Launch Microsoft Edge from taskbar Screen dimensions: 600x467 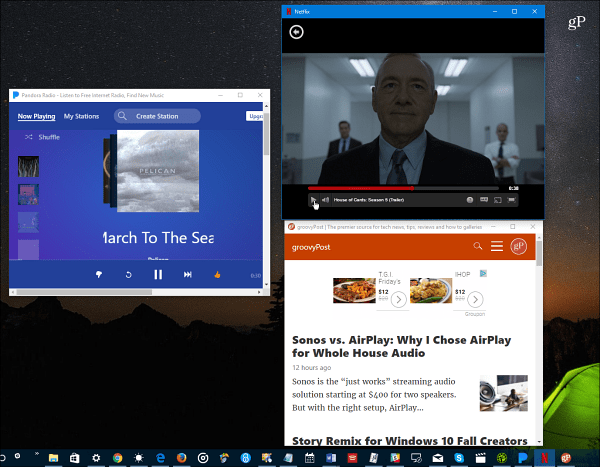(160, 457)
